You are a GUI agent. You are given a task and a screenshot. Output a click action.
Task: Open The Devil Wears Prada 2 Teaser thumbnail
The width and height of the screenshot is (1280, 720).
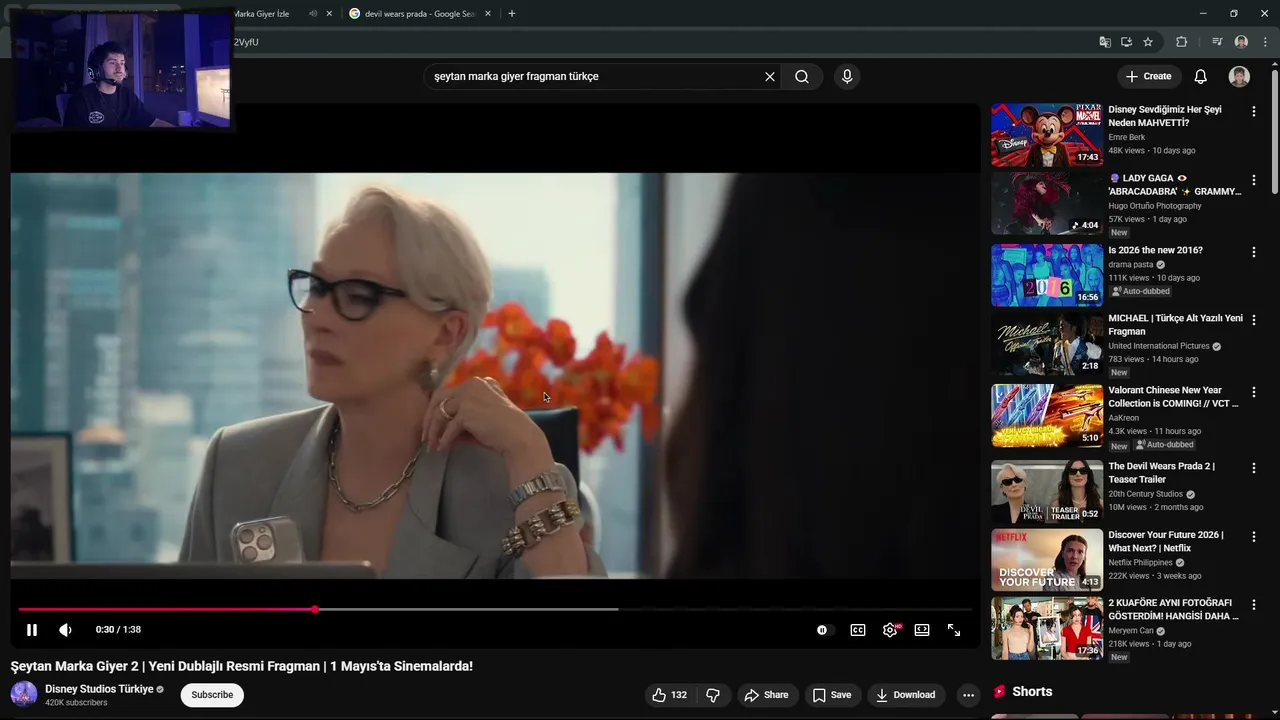click(1047, 491)
